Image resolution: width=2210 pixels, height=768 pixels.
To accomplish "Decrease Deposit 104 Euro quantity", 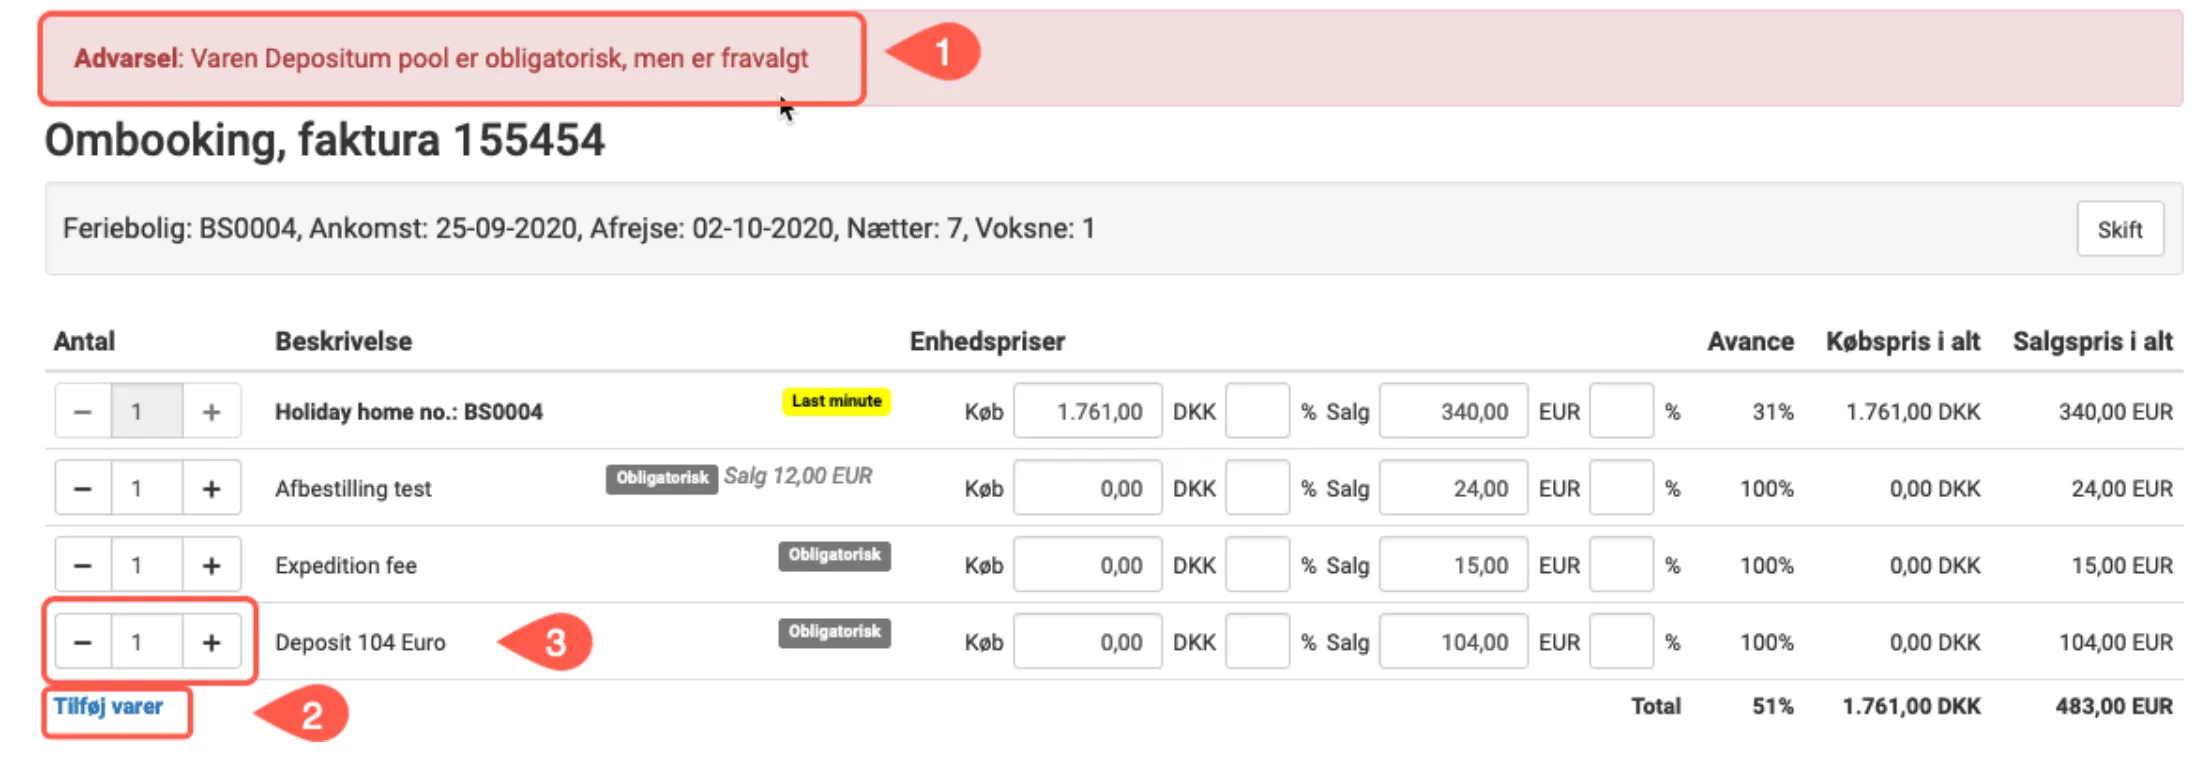I will [83, 642].
